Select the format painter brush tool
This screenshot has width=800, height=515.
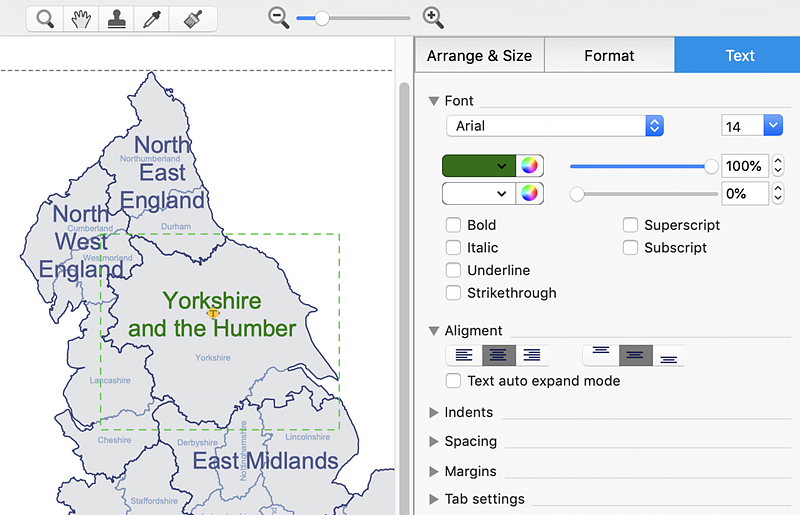point(193,18)
